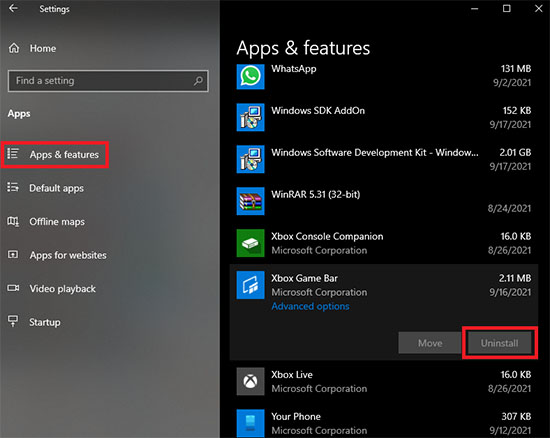This screenshot has width=550, height=438.
Task: Uninstall Xbox Game Bar
Action: coord(499,343)
